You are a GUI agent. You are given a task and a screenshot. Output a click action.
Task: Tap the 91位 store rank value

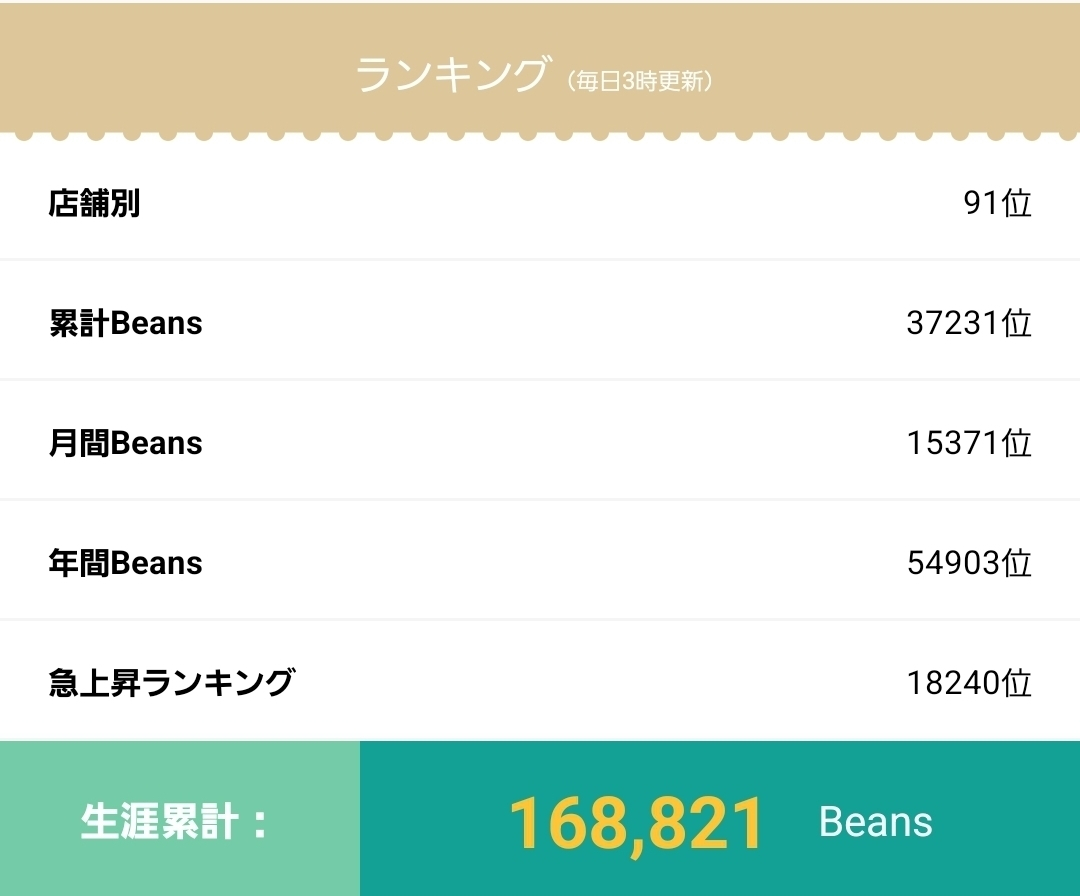[996, 204]
